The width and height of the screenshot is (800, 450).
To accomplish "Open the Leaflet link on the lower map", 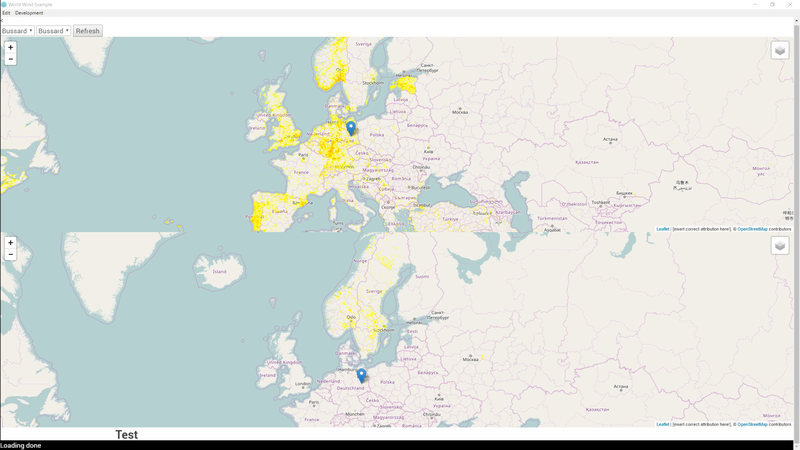I will coord(663,424).
